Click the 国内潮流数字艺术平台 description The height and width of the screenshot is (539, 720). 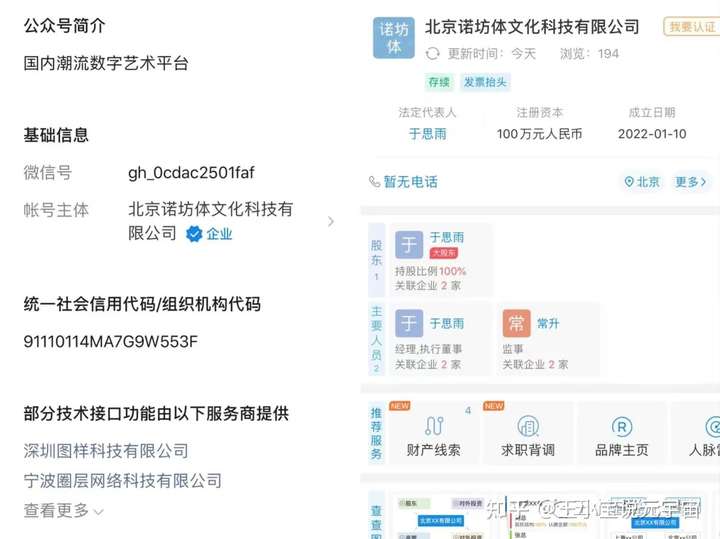pyautogui.click(x=106, y=63)
